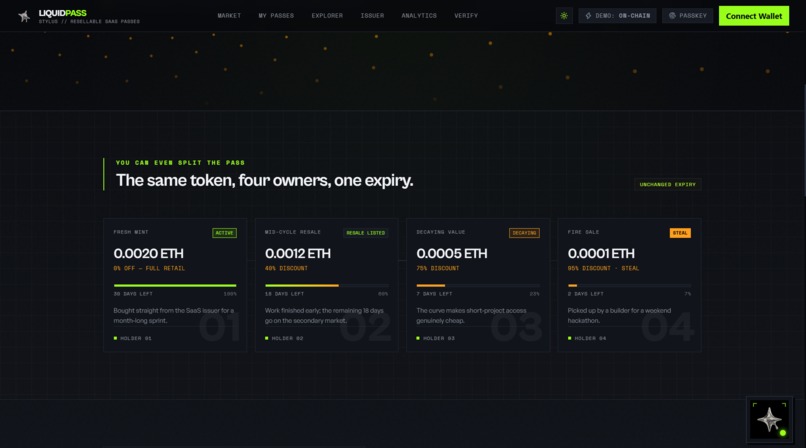Click the 0.0001 ETH price
Viewport: 806px width, 448px height.
point(601,253)
